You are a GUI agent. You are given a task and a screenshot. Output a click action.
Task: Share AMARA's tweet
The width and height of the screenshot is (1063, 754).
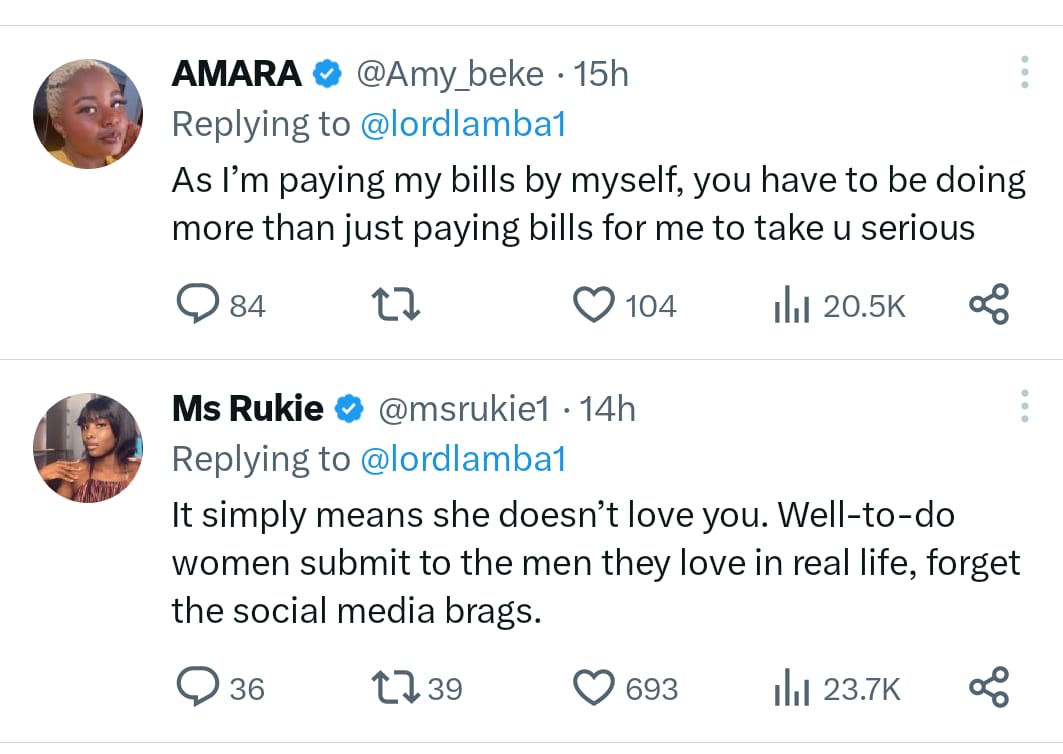(990, 305)
